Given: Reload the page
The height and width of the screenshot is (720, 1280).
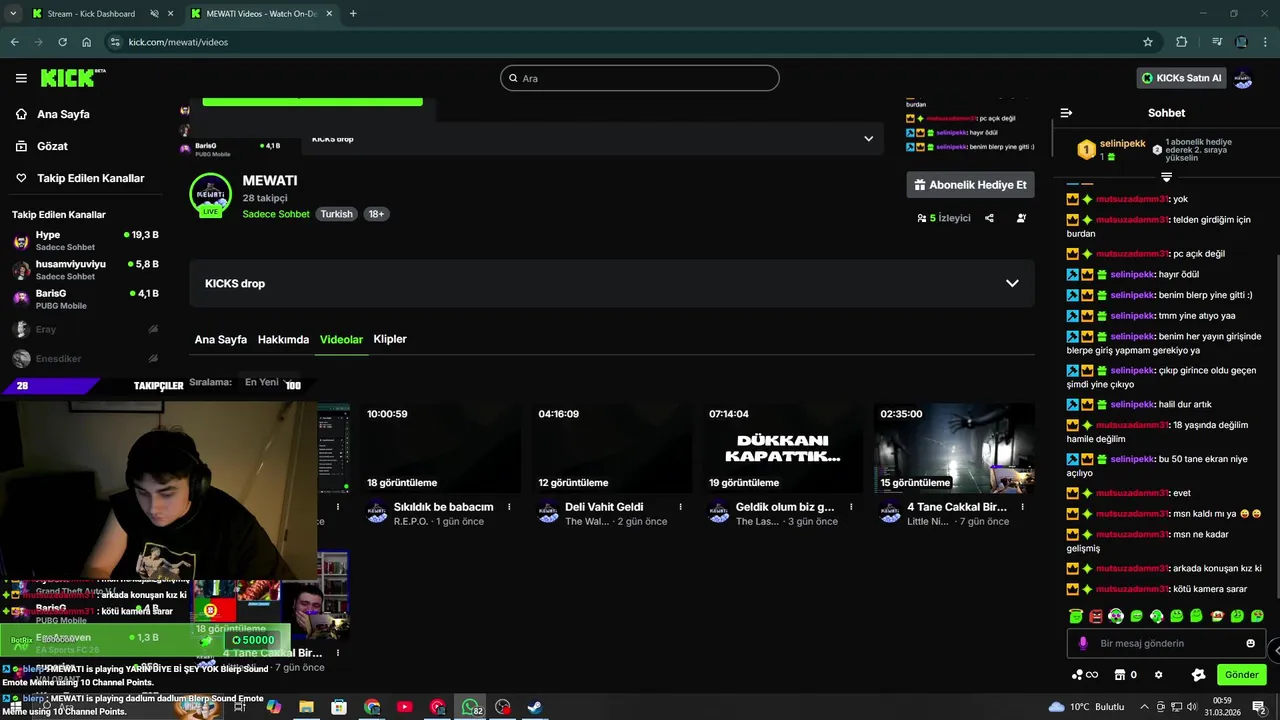Looking at the screenshot, I should point(62,42).
